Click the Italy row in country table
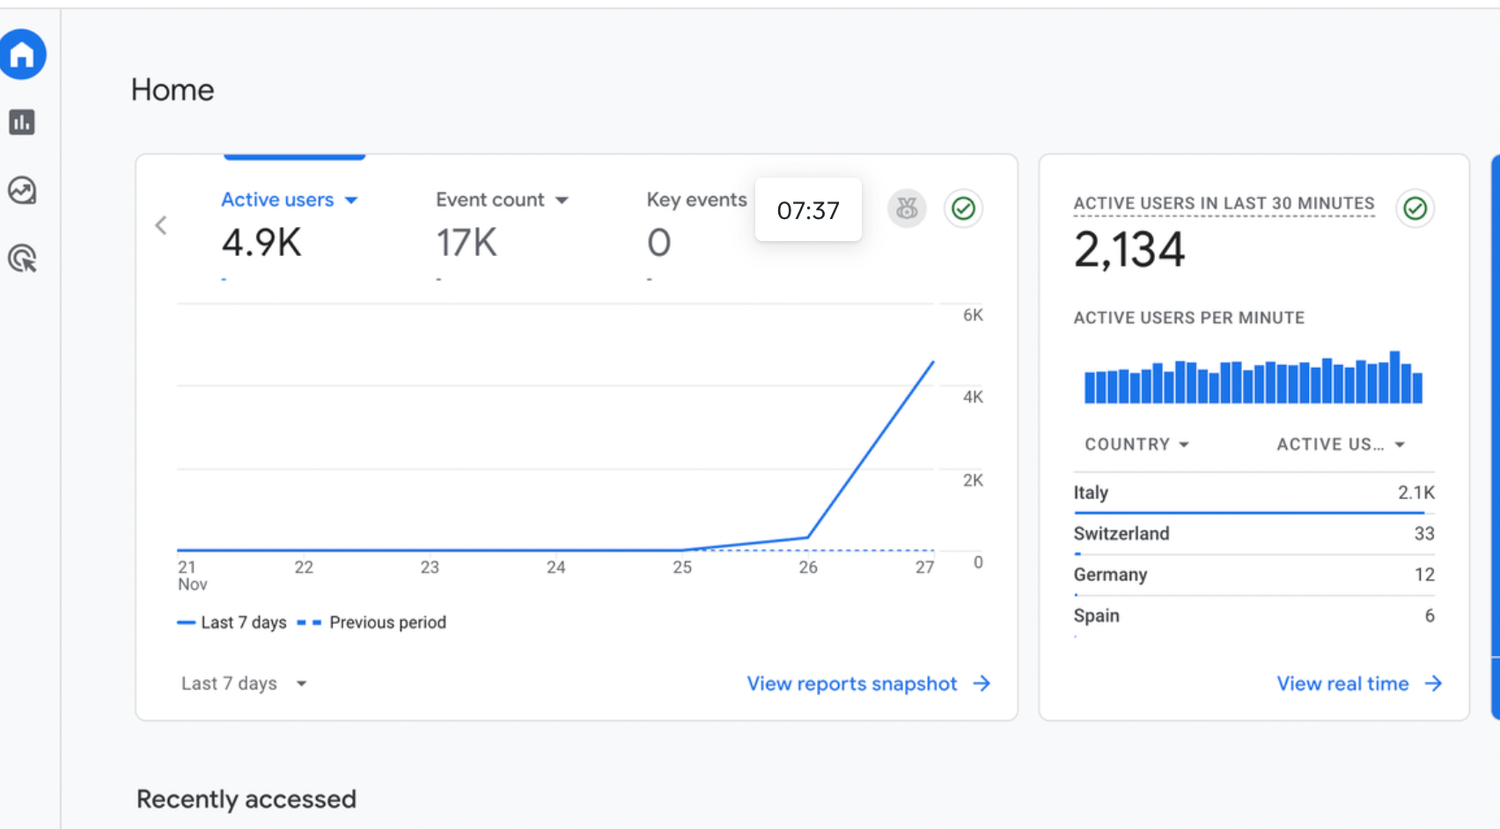Image resolution: width=1500 pixels, height=829 pixels. (1253, 492)
